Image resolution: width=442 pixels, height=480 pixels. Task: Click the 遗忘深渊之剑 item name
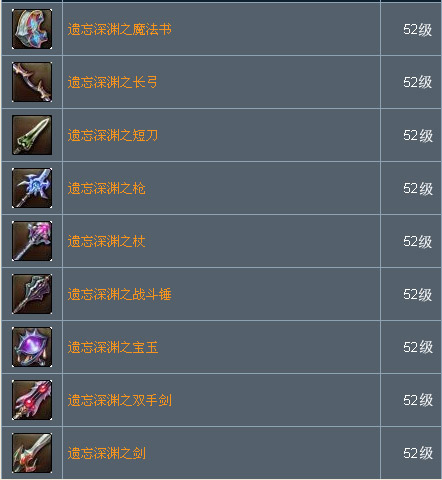tap(106, 453)
